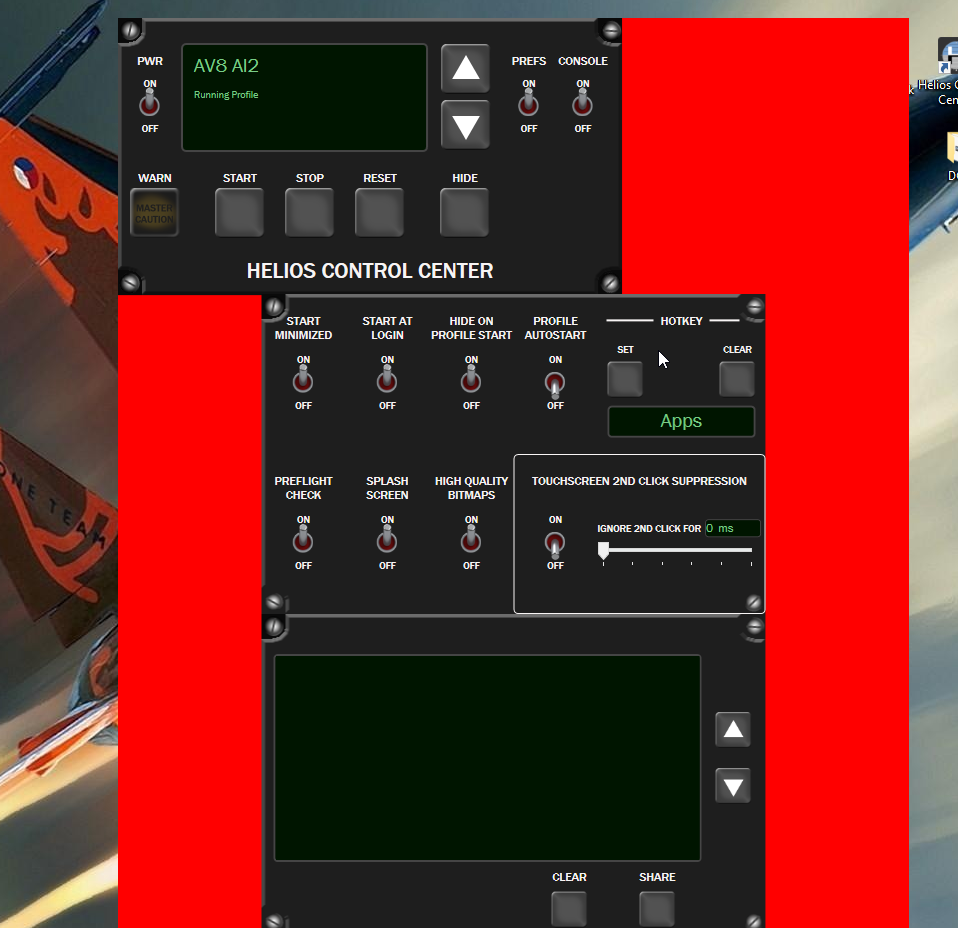Turn the CONSOLE switch off
Screen dimensions: 958x928
pyautogui.click(x=582, y=100)
